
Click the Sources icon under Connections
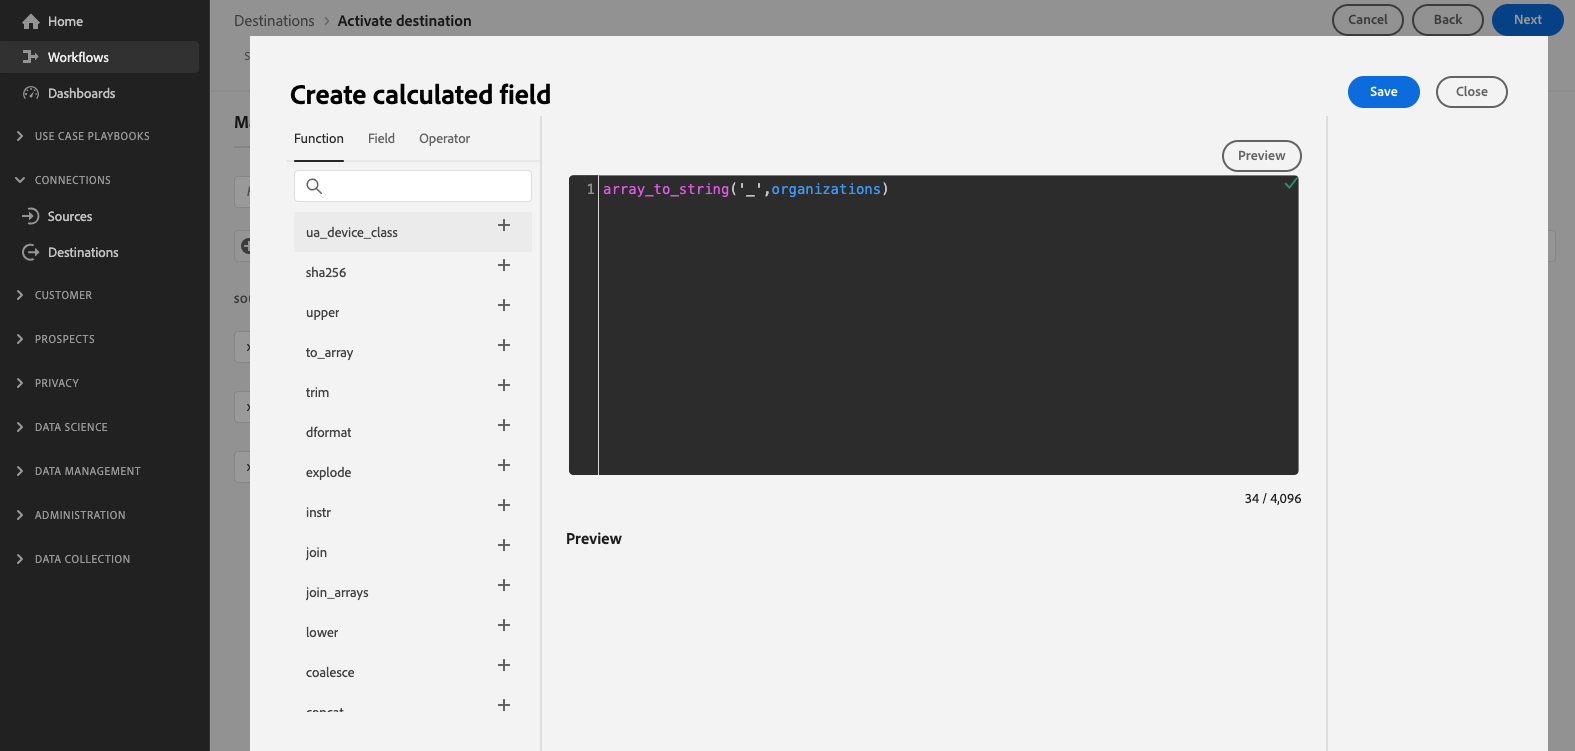pos(31,216)
